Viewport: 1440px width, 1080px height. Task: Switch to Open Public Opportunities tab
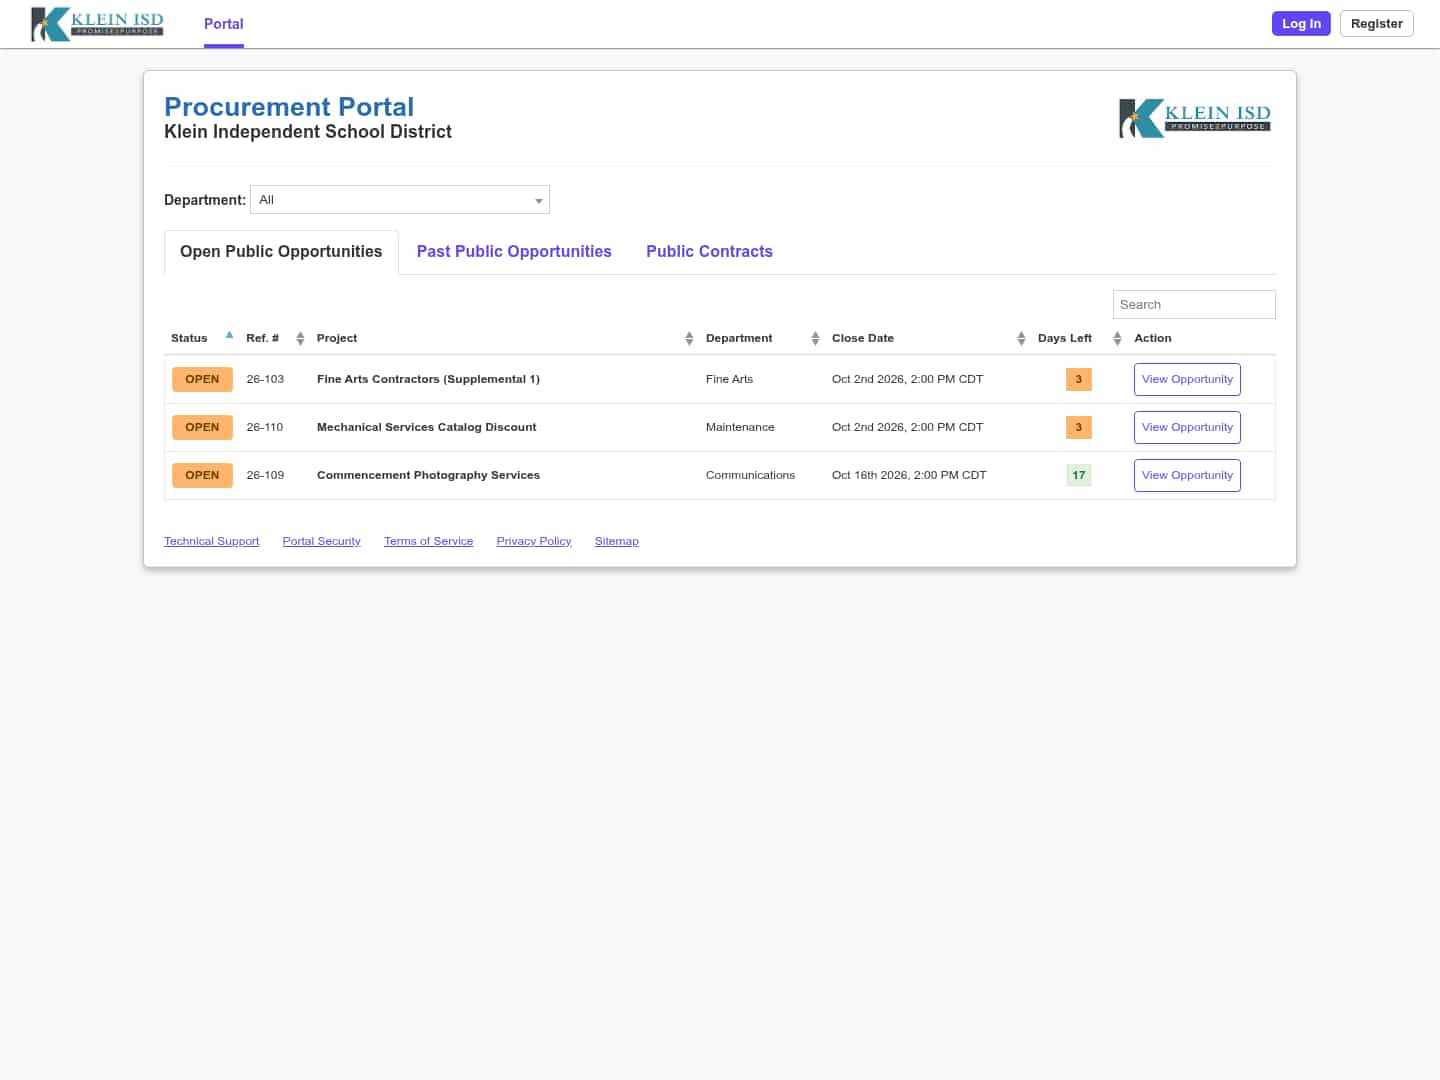coord(281,252)
